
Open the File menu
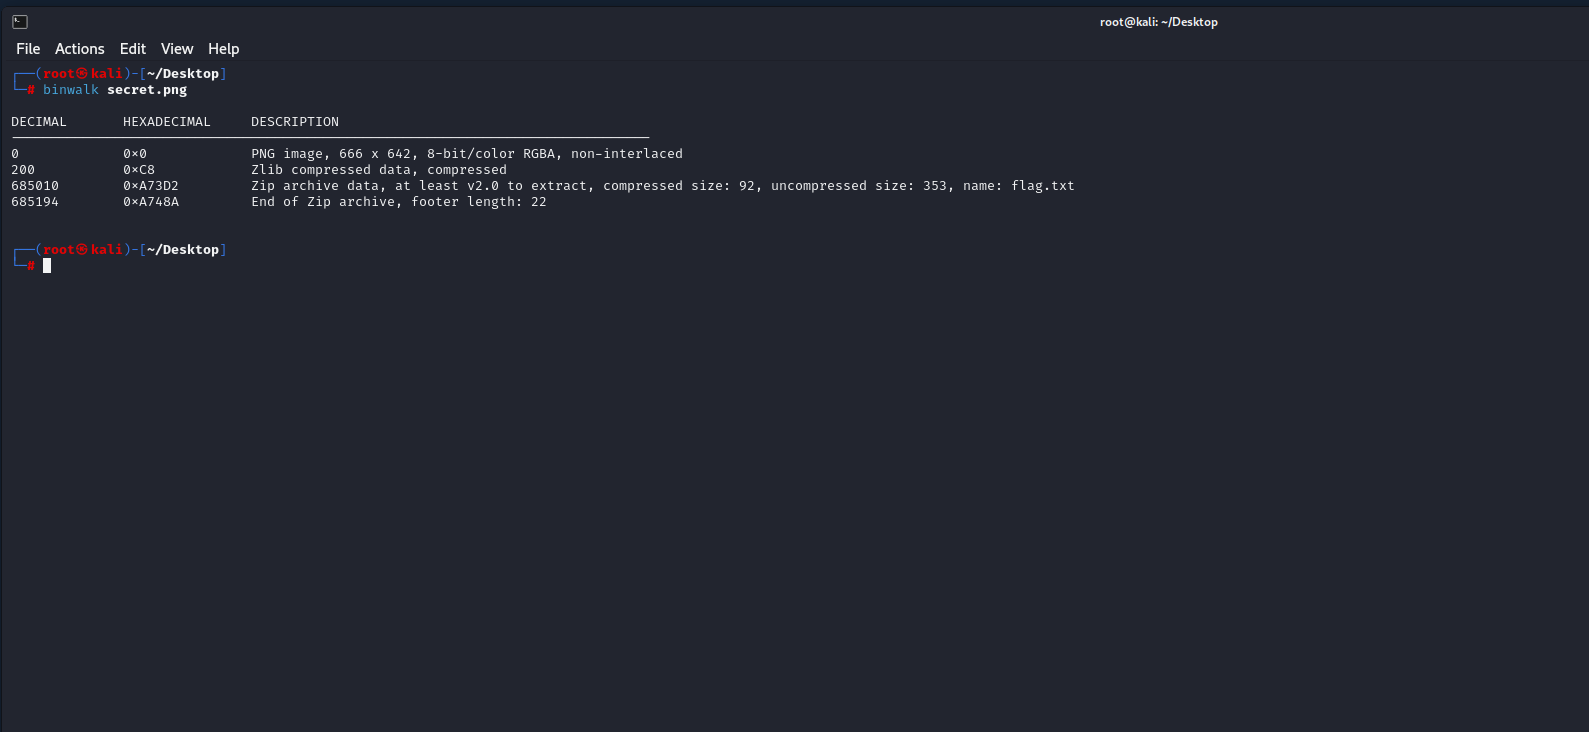28,49
